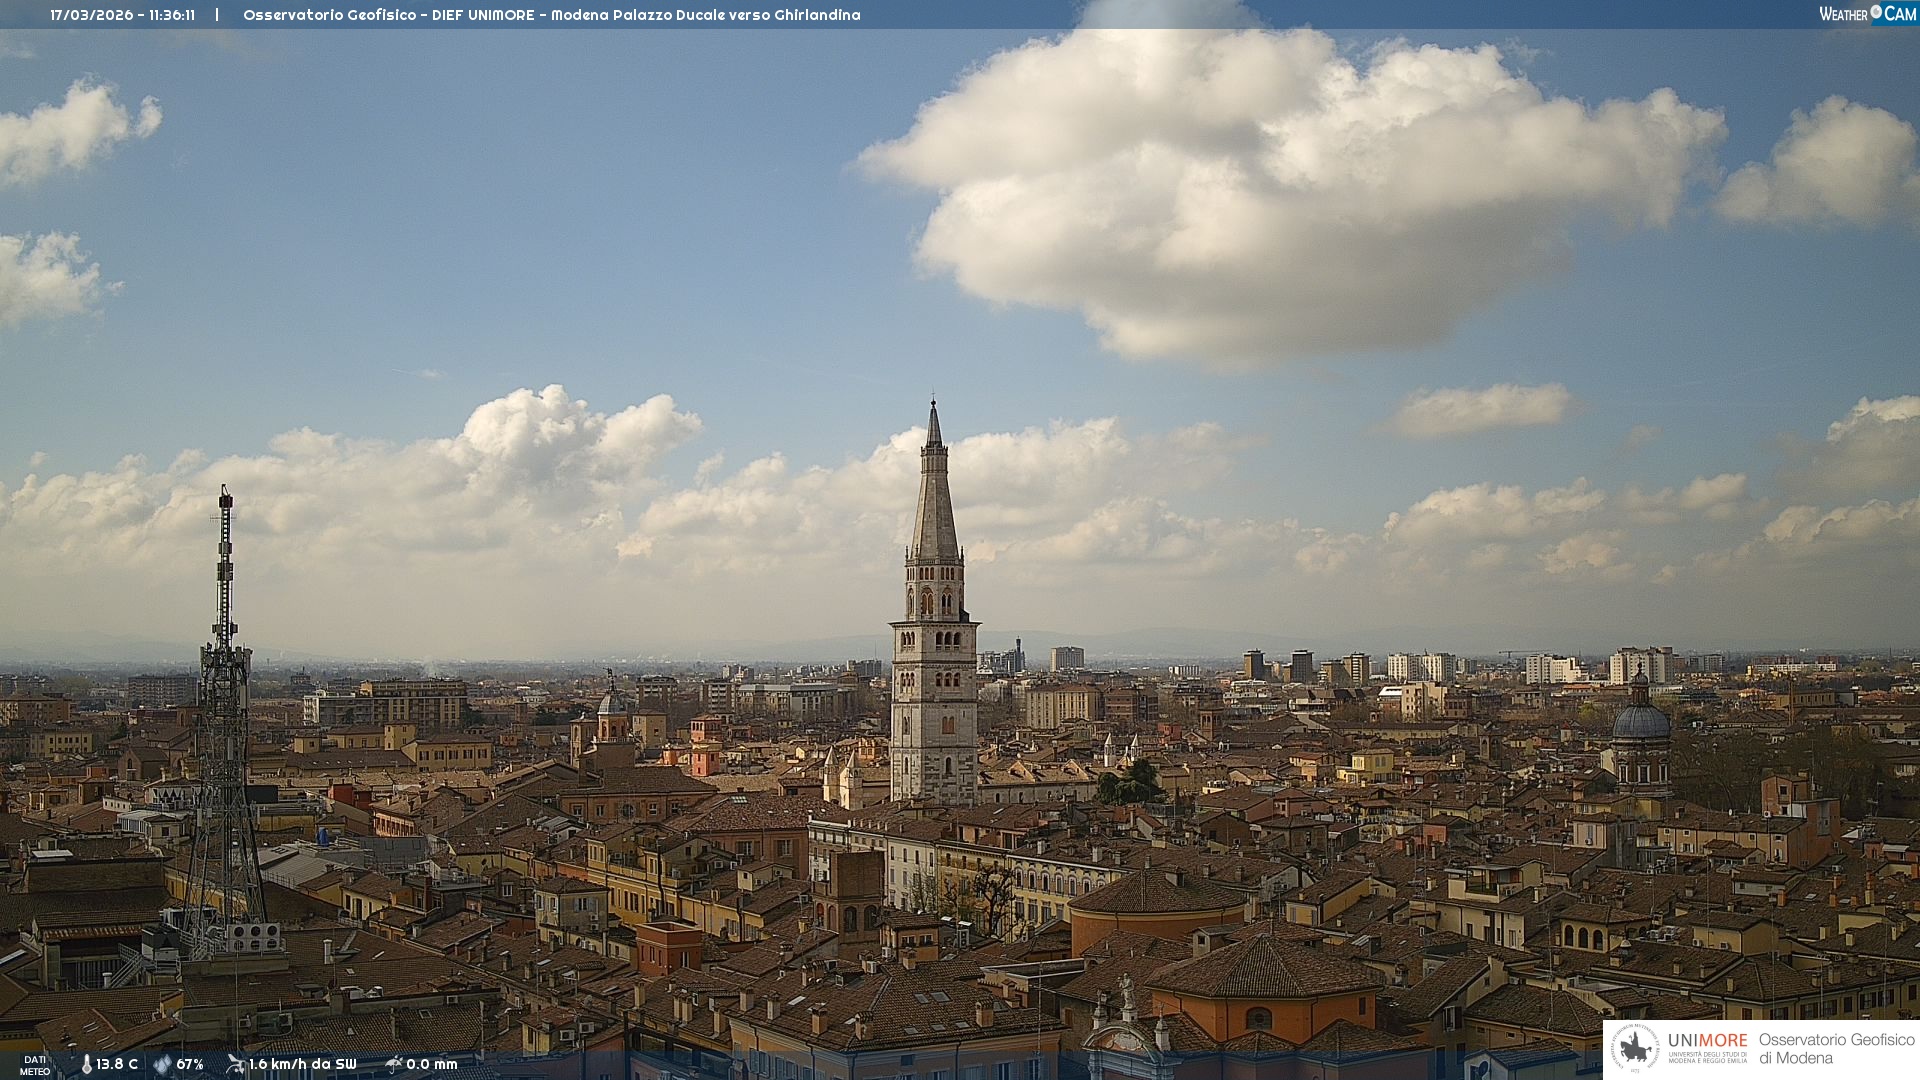This screenshot has width=1920, height=1080.
Task: Click the 0.0 mm rainfall value
Action: click(431, 1064)
